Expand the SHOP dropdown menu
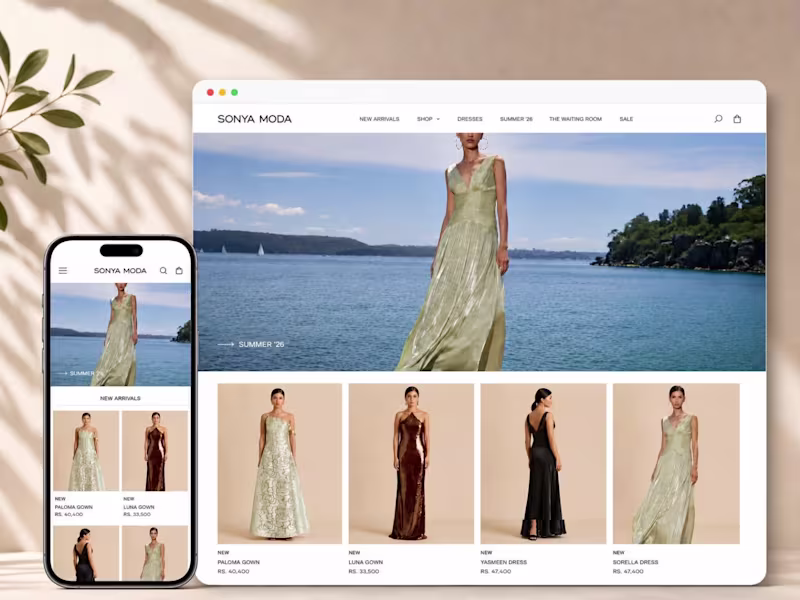Screen dimensions: 800x600 coord(428,119)
